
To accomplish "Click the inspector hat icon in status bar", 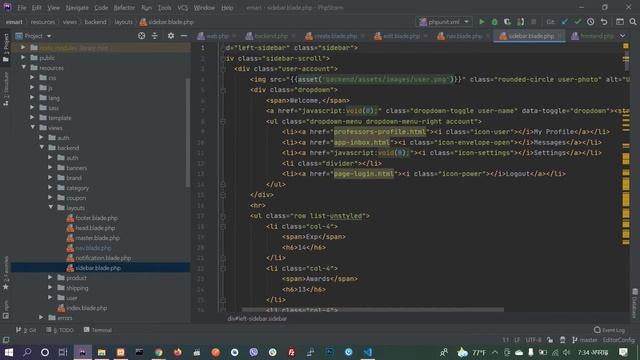I will click(562, 340).
